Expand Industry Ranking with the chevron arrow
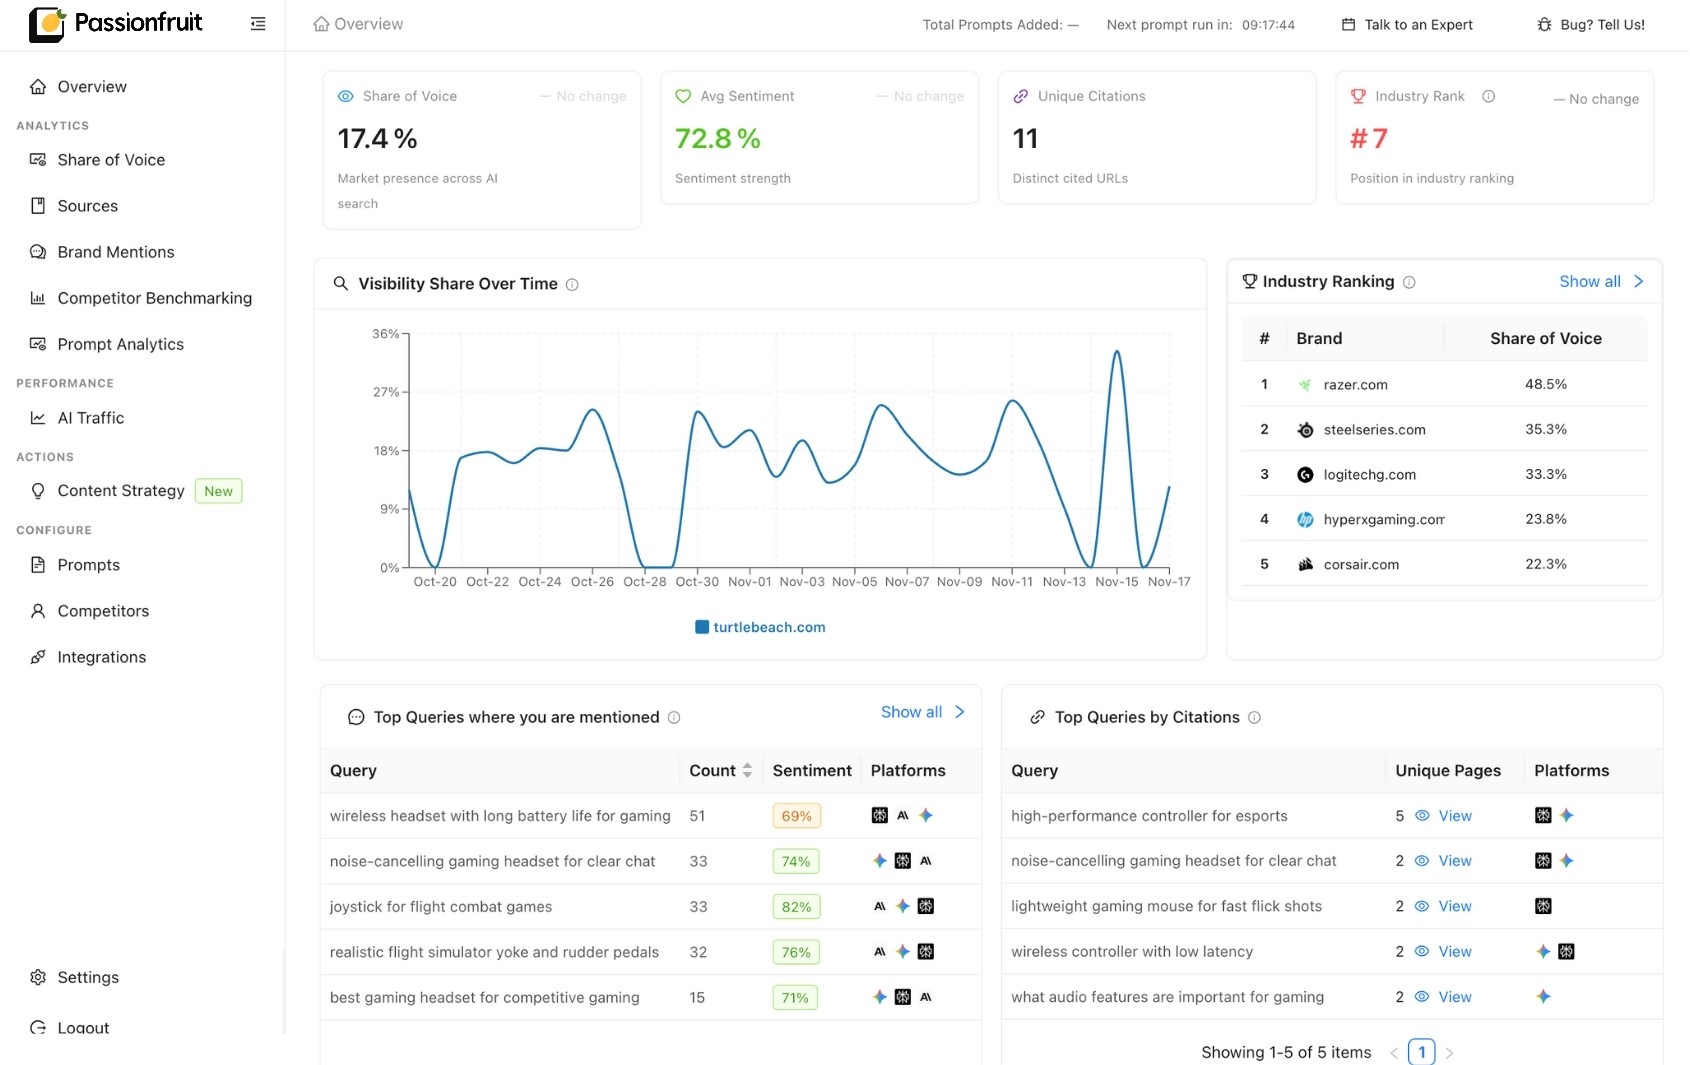The width and height of the screenshot is (1690, 1065). point(1638,282)
